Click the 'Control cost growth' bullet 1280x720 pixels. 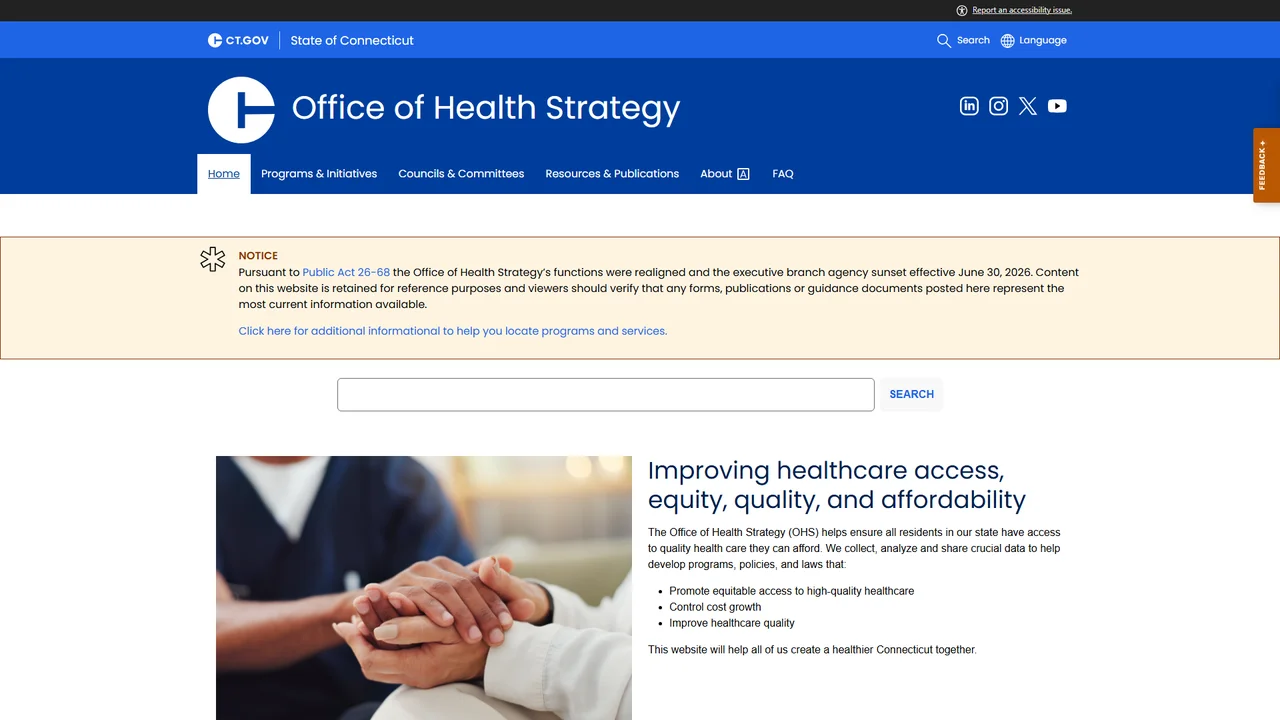coord(715,607)
